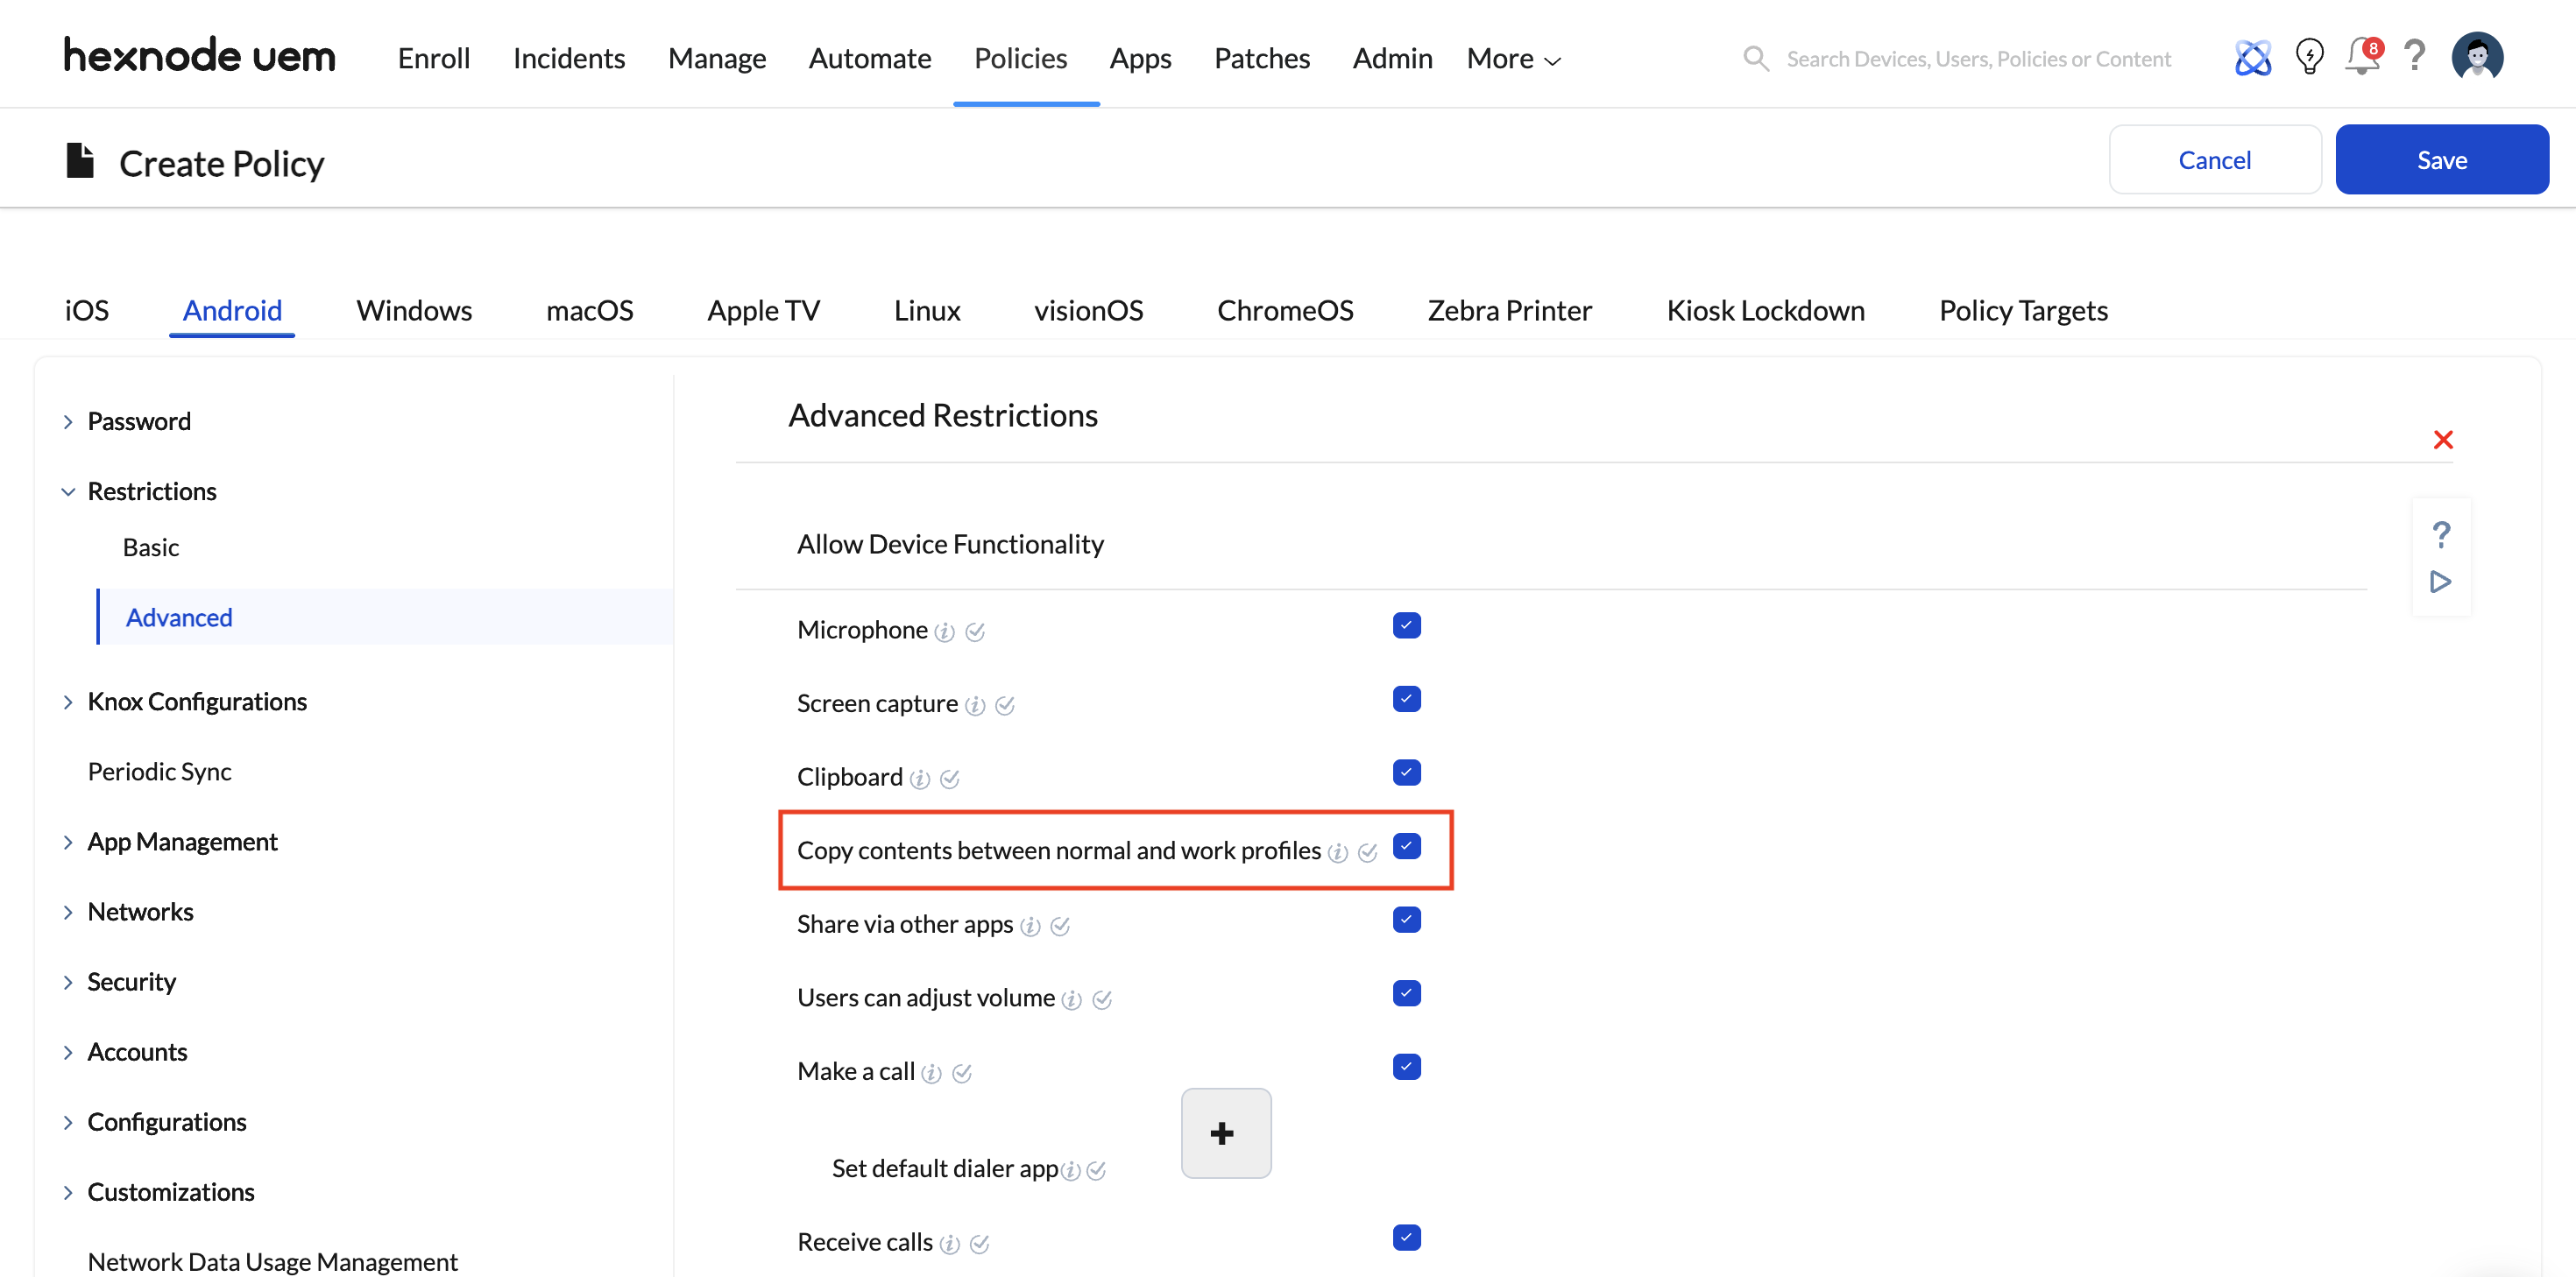Click the red X to remove Advanced Restrictions

pos(2442,440)
